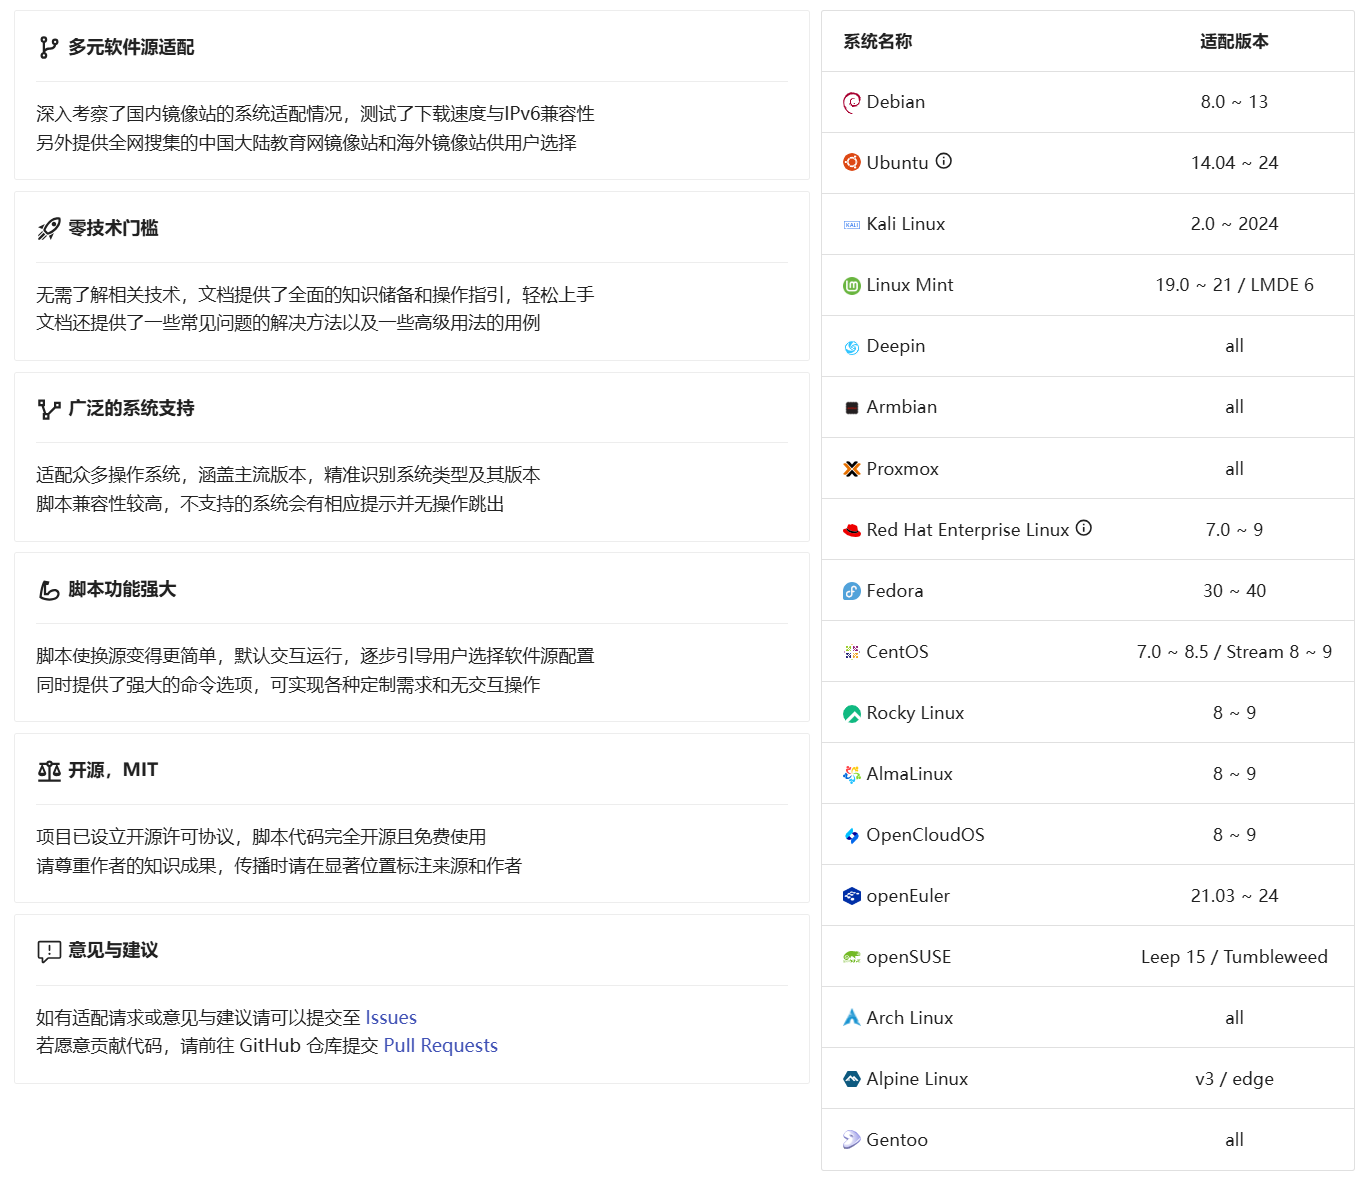The height and width of the screenshot is (1180, 1366).
Task: Click the Fedora logo icon
Action: (x=852, y=591)
